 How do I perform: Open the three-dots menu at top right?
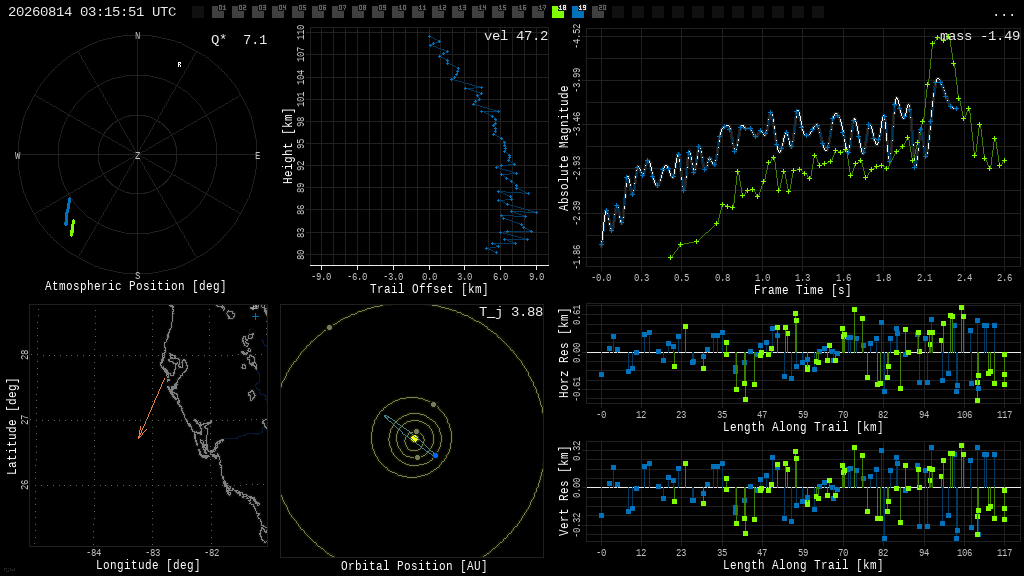pyautogui.click(x=1003, y=14)
